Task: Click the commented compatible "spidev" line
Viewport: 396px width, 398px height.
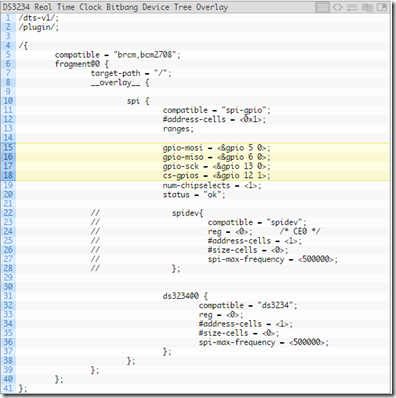Action: (257, 222)
